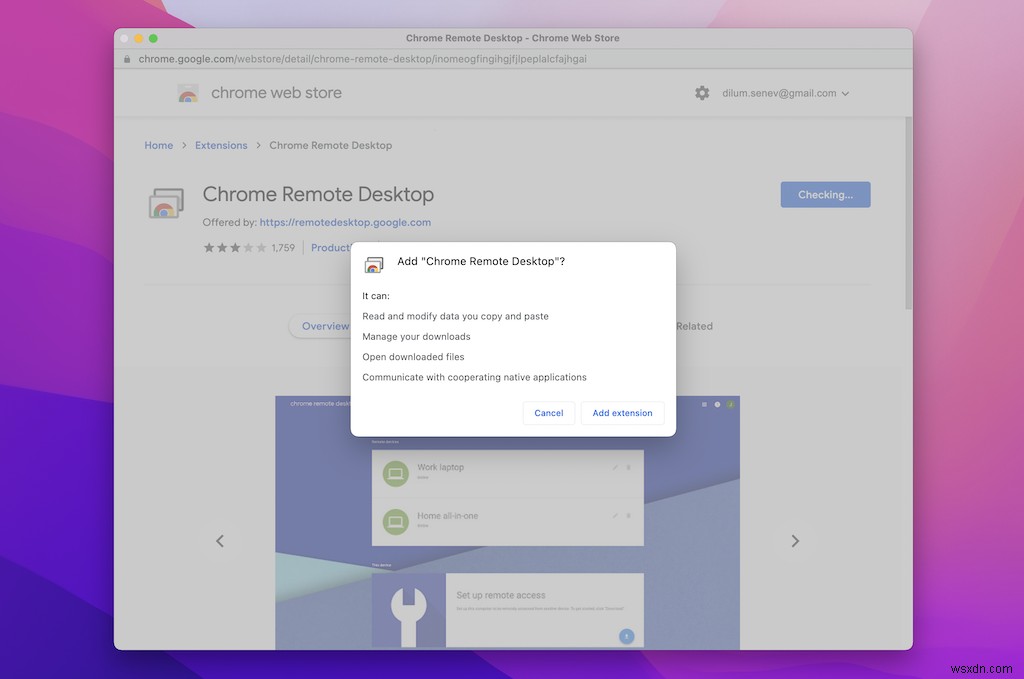Confirm by clicking Add extension
1024x679 pixels.
tap(622, 412)
